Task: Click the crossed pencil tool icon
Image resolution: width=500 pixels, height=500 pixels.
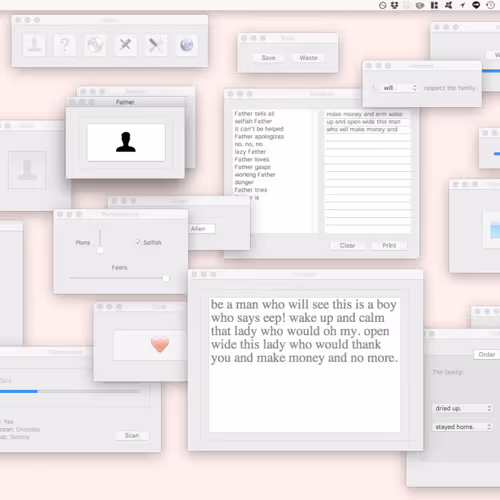Action: pos(125,45)
